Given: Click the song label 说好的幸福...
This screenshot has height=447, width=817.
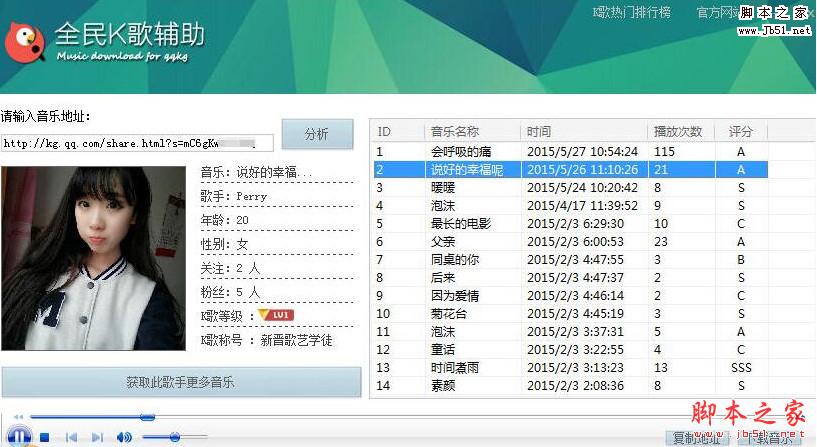Looking at the screenshot, I should coord(274,172).
